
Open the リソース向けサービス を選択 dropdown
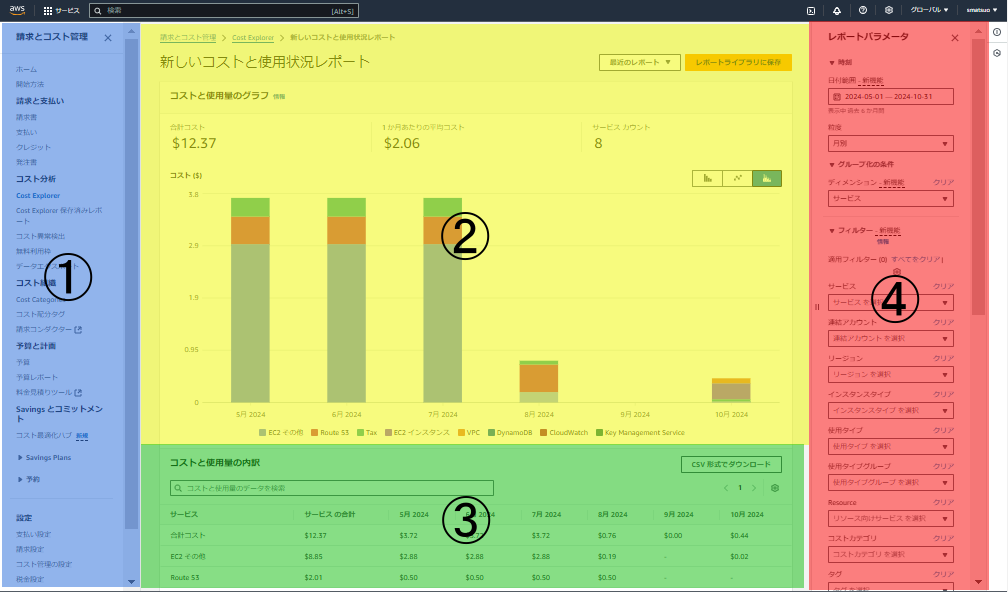pyautogui.click(x=890, y=518)
